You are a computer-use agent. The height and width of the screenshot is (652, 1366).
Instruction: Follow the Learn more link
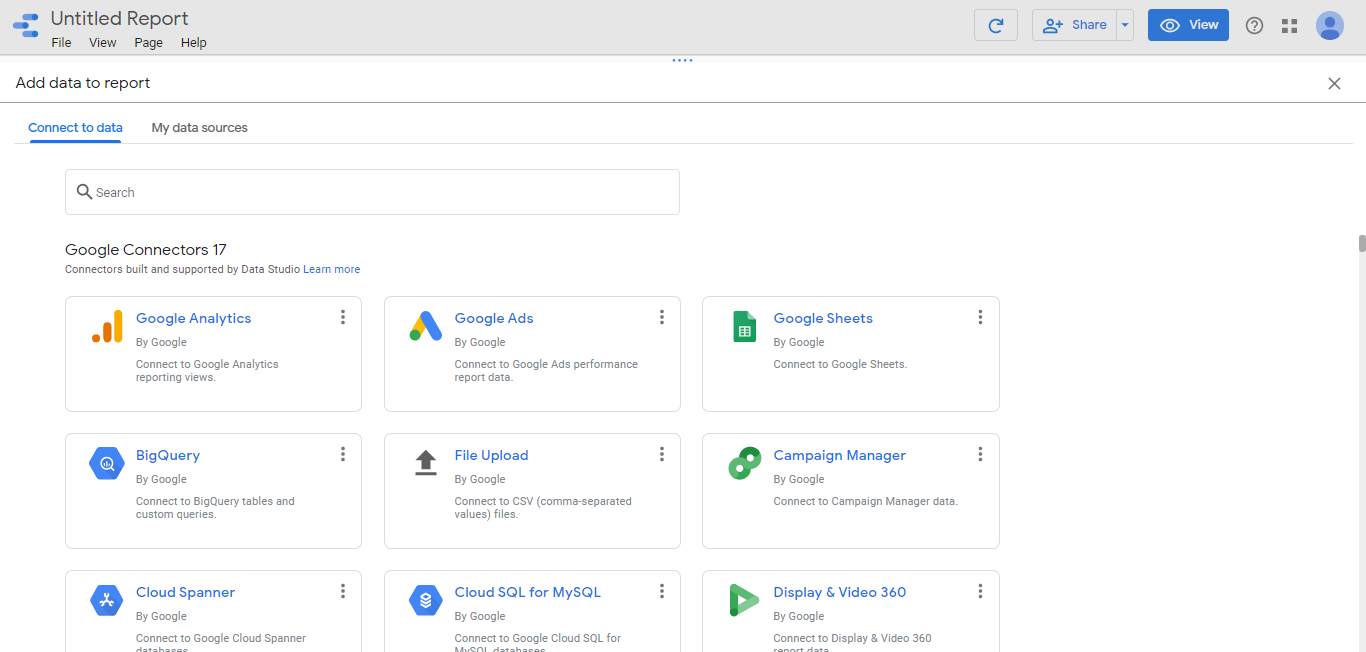coord(332,270)
